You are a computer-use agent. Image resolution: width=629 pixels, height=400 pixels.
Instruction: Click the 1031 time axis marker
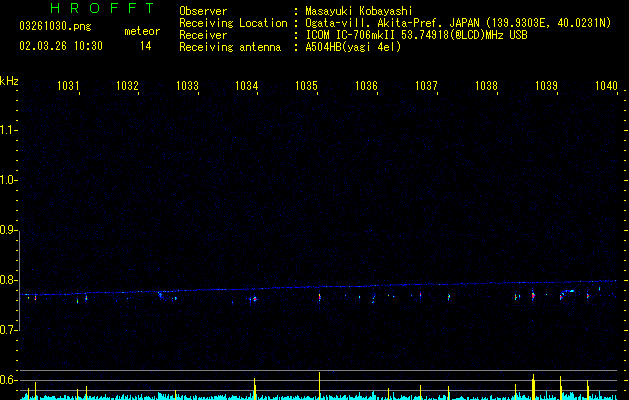pyautogui.click(x=68, y=86)
